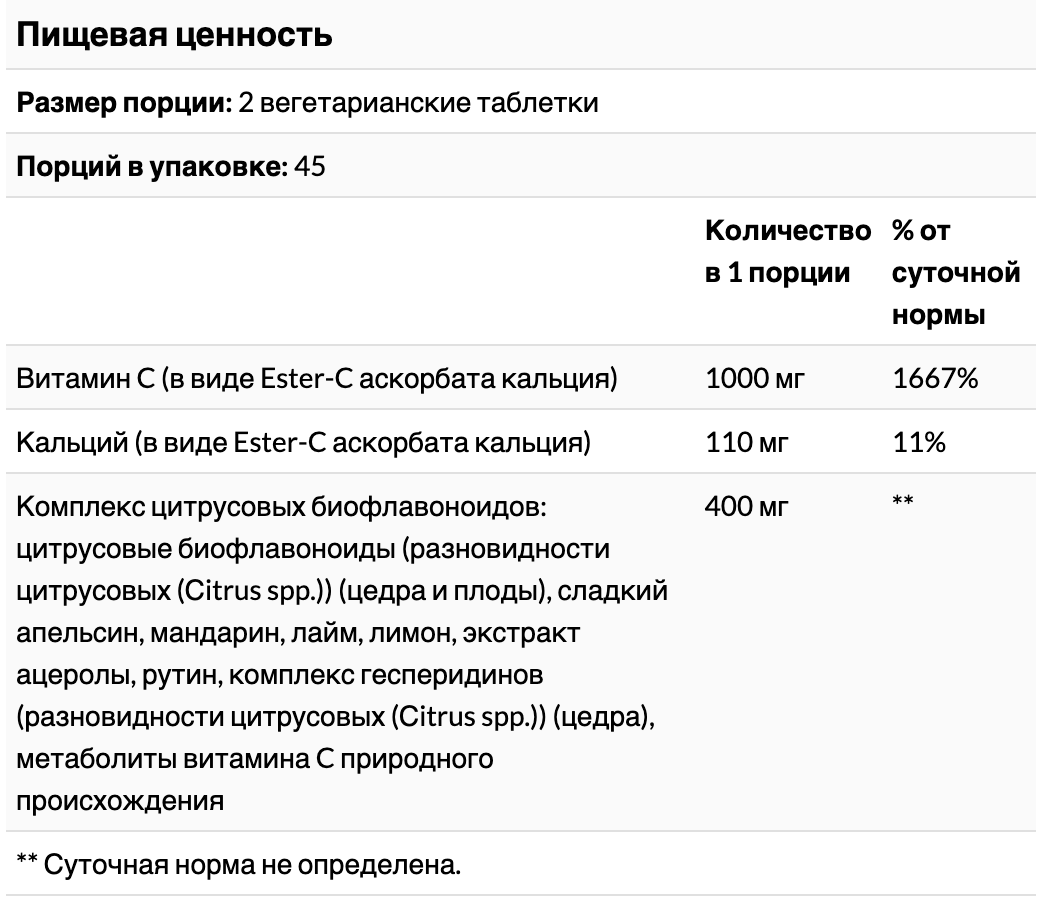Click the 110 мг calcium amount

point(747,442)
